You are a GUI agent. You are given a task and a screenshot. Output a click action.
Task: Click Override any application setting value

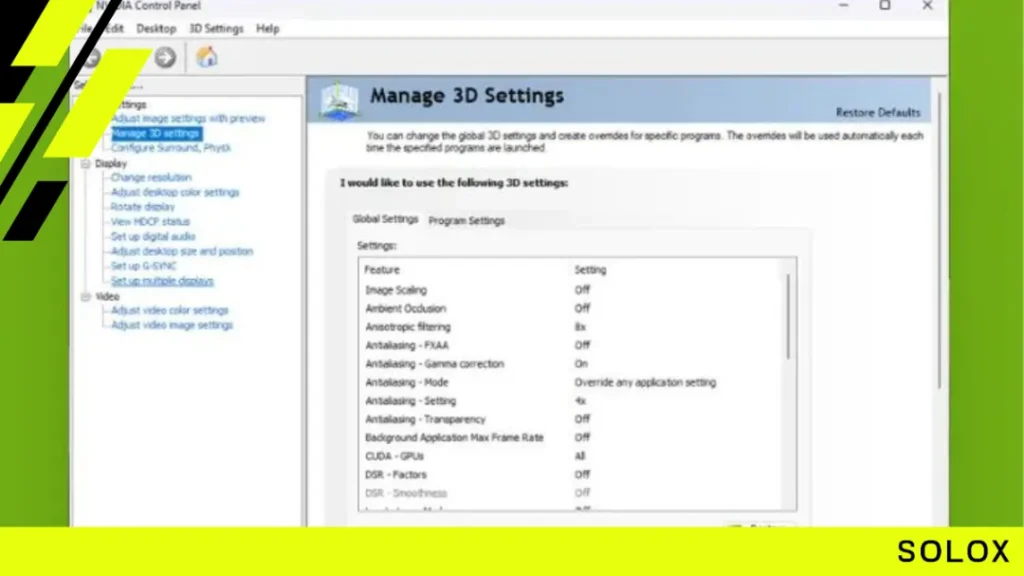point(645,382)
